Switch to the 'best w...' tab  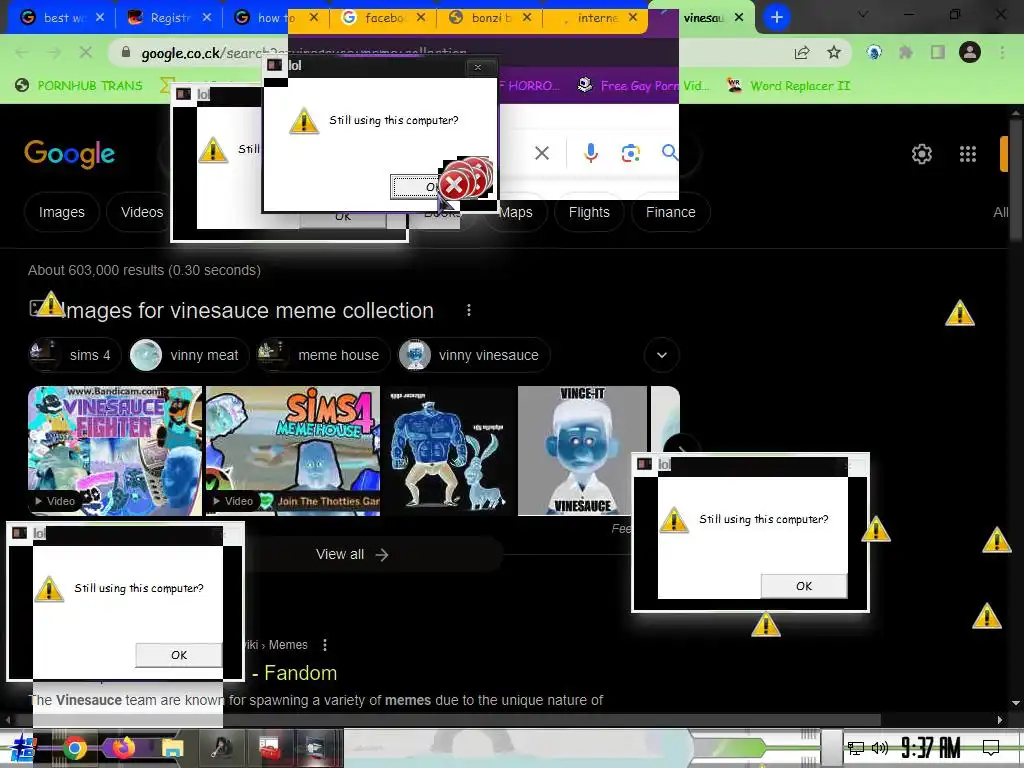pyautogui.click(x=63, y=18)
